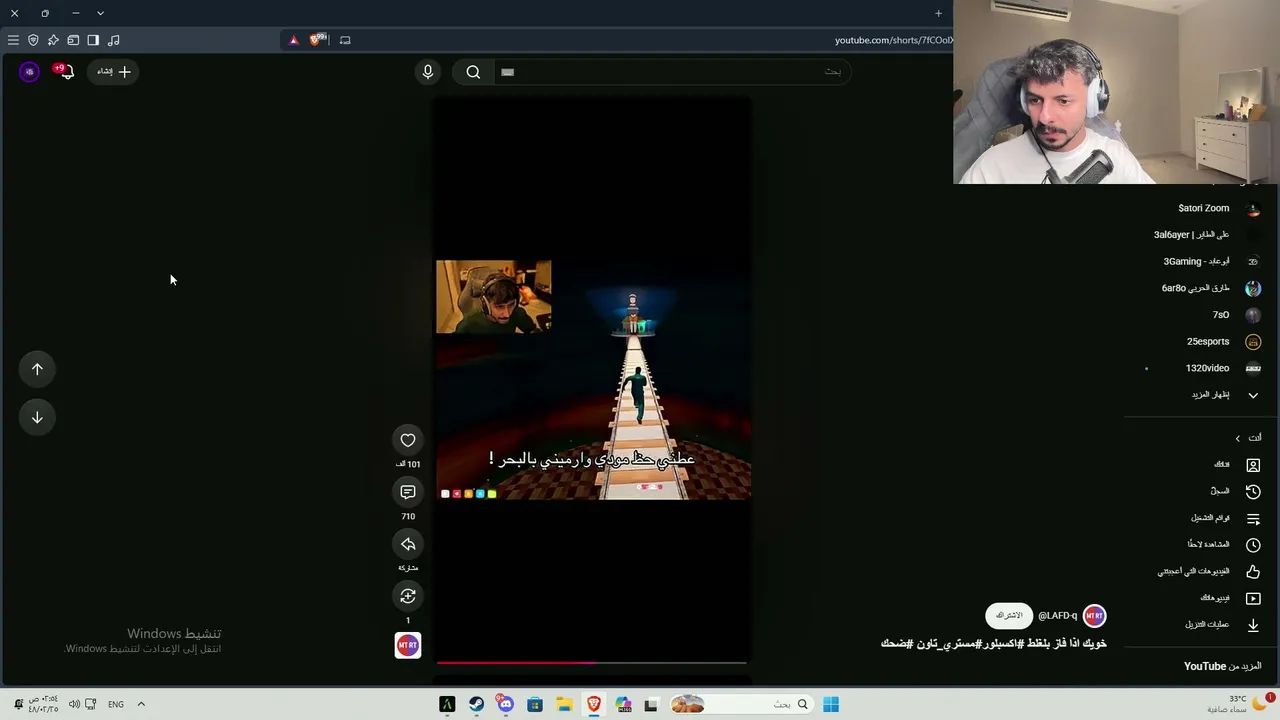
Task: Click the Create button with plus sign
Action: point(113,71)
